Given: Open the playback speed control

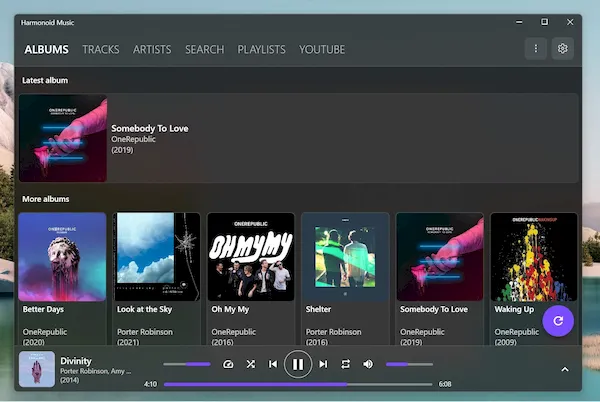Looking at the screenshot, I should click(228, 364).
